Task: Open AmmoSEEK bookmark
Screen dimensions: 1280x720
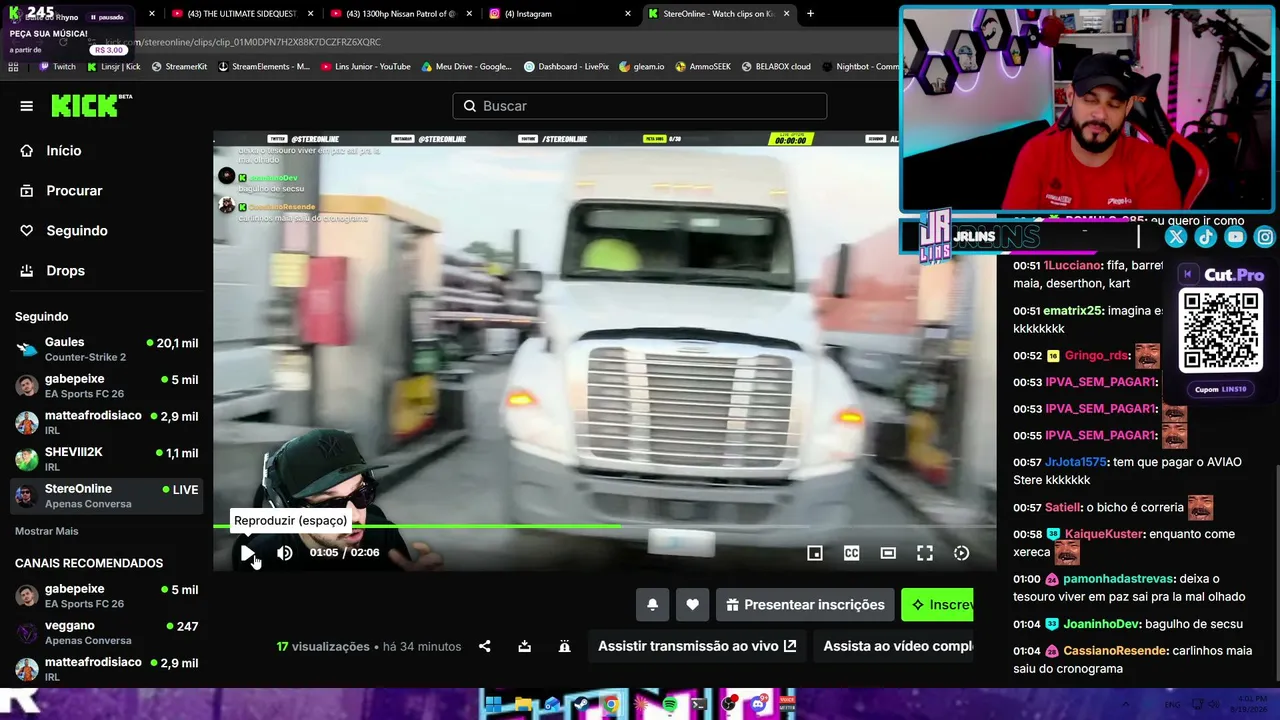Action: (703, 67)
